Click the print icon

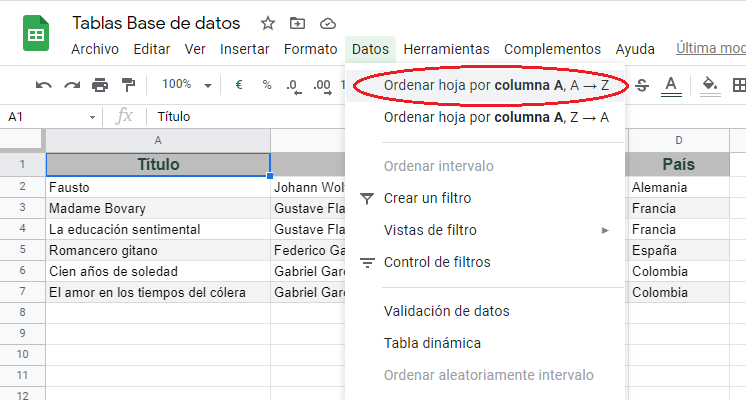[99, 85]
